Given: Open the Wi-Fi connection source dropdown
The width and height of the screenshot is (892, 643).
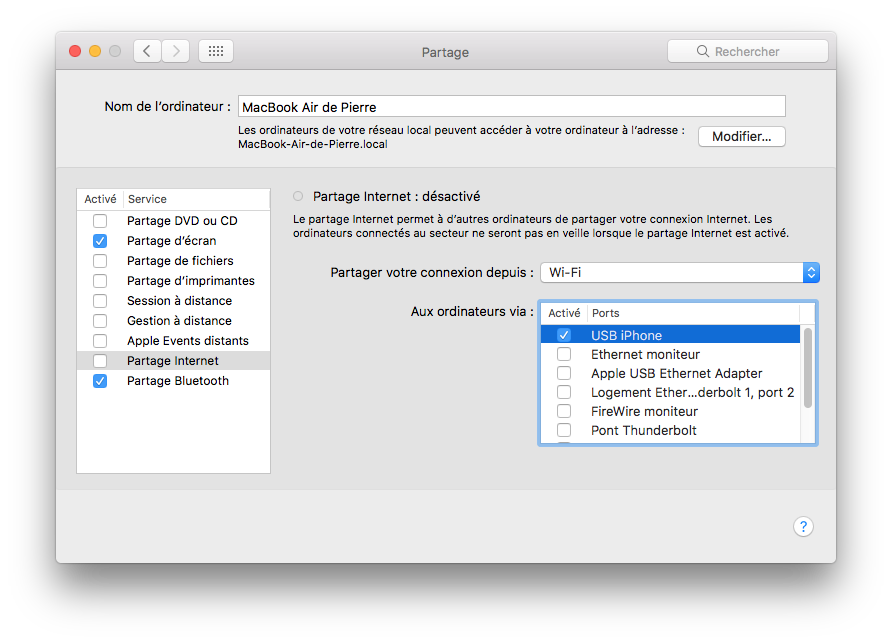Looking at the screenshot, I should tap(680, 273).
